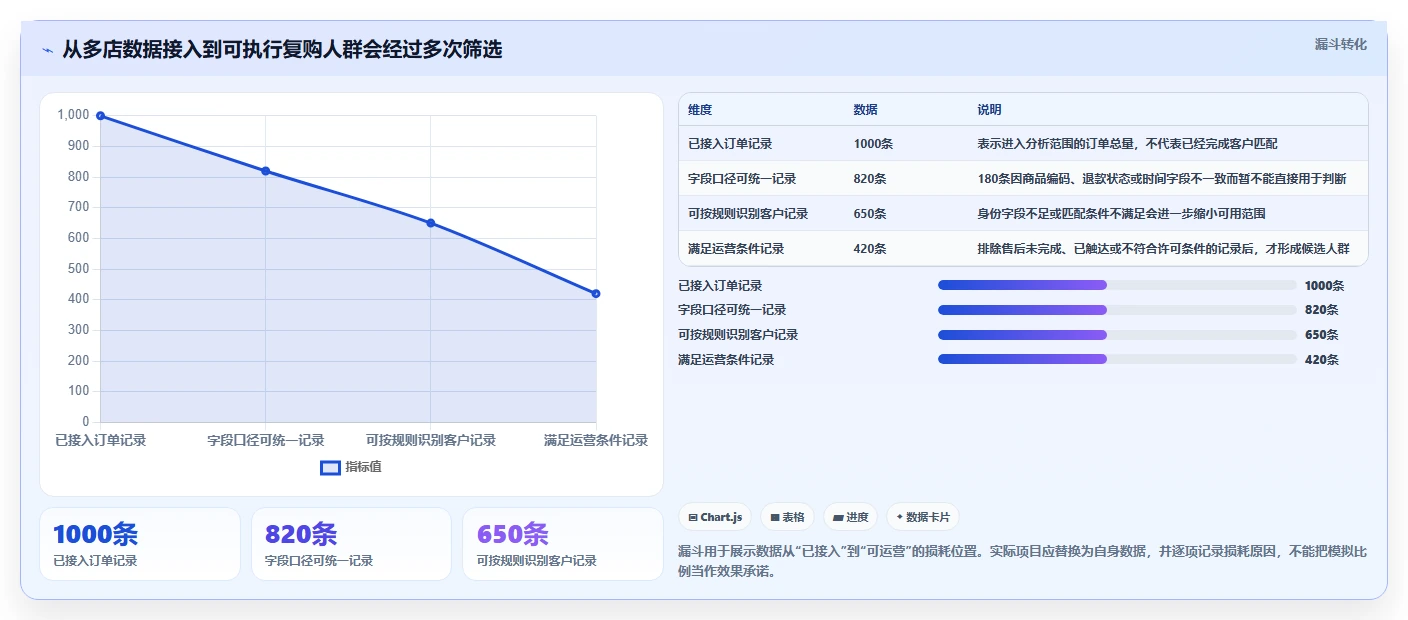
Task: Click the 字段口径可统一记录 x-axis label
Action: tap(266, 440)
